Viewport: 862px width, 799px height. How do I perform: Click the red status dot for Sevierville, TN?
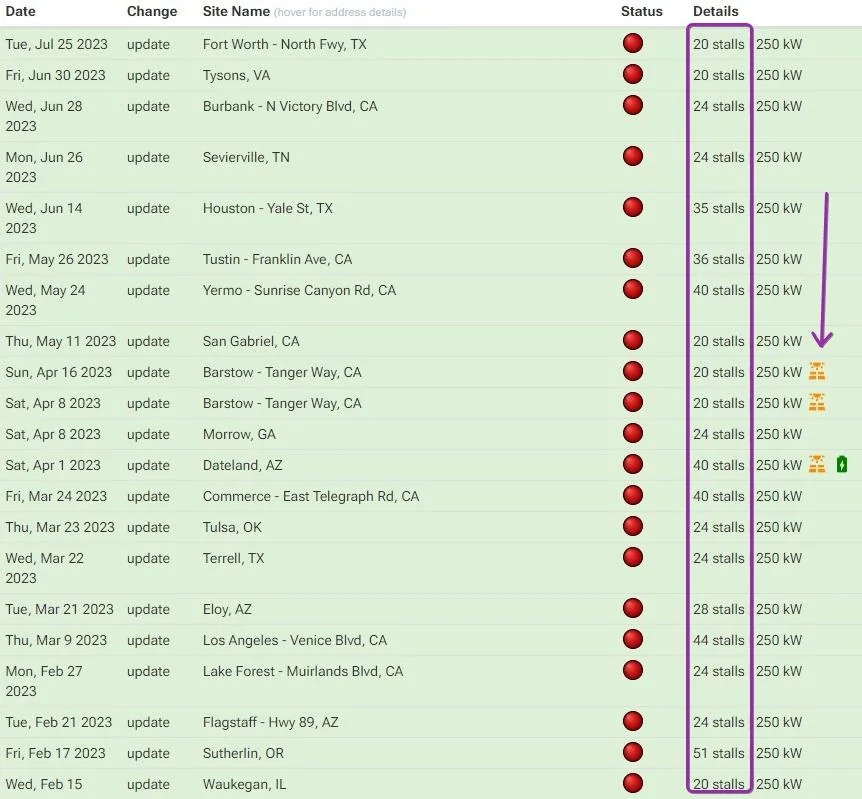pyautogui.click(x=633, y=156)
